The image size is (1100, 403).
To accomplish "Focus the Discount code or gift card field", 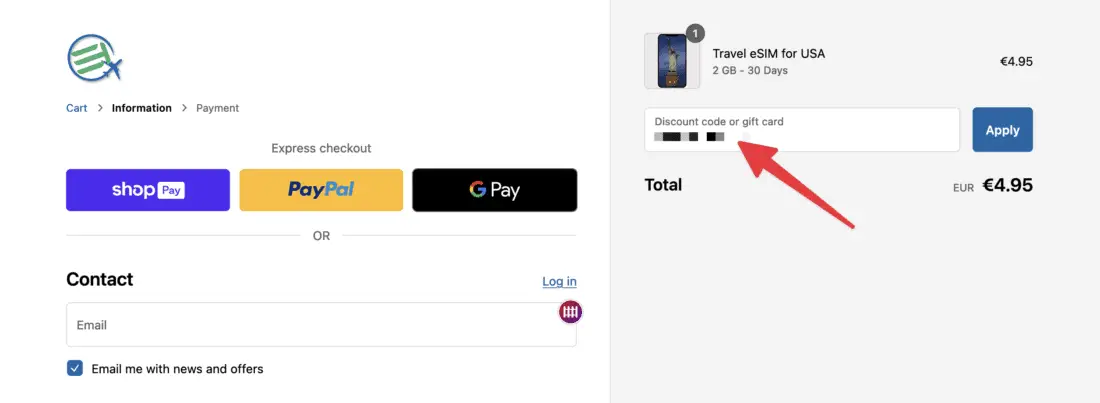I will (x=801, y=130).
